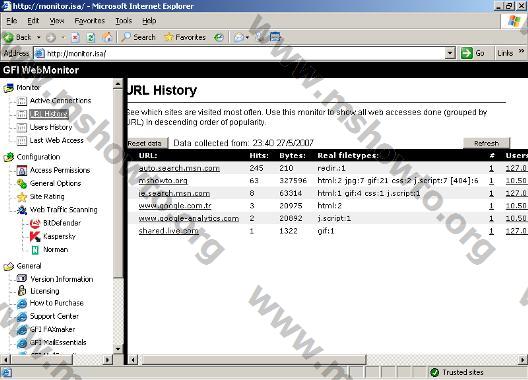Open the www.google.com.tr link
This screenshot has height=380, width=528.
tap(175, 206)
